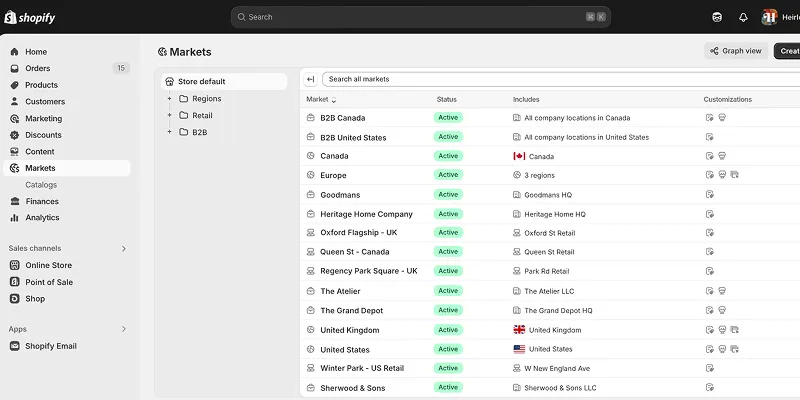Click the Shopify logo

(30, 18)
